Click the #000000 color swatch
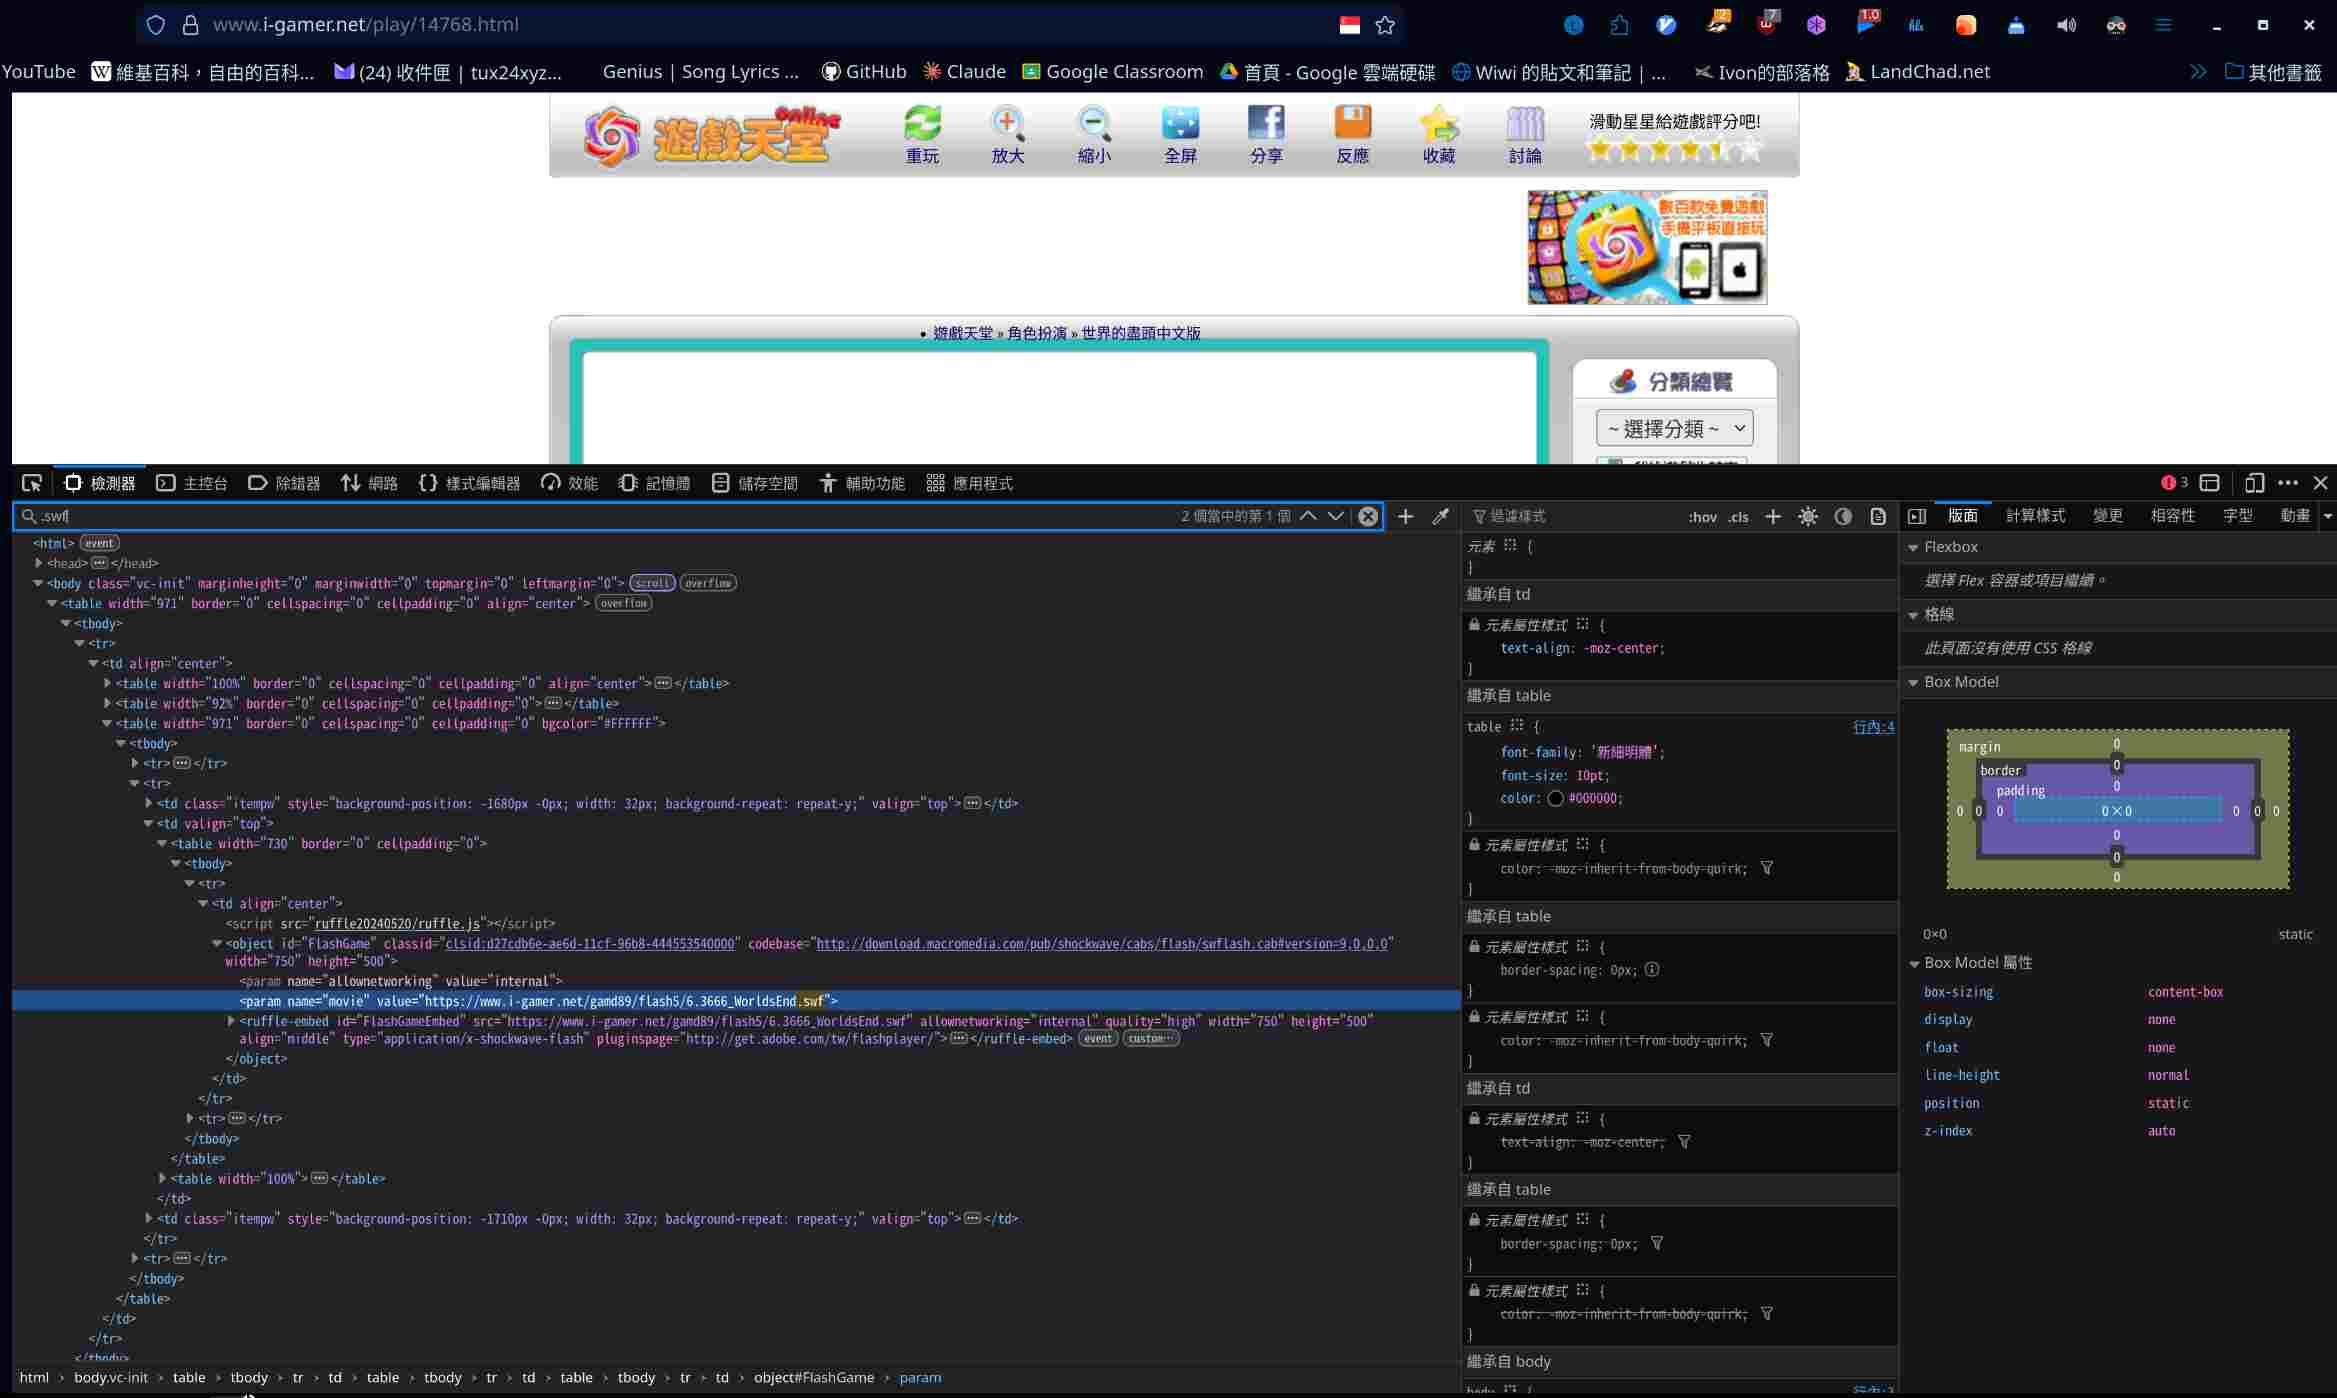2337x1398 pixels. click(x=1555, y=799)
